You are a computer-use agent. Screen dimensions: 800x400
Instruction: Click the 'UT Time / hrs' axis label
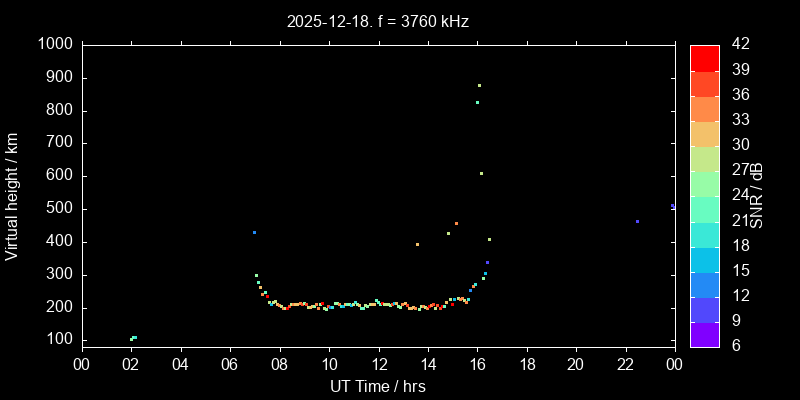(x=377, y=386)
